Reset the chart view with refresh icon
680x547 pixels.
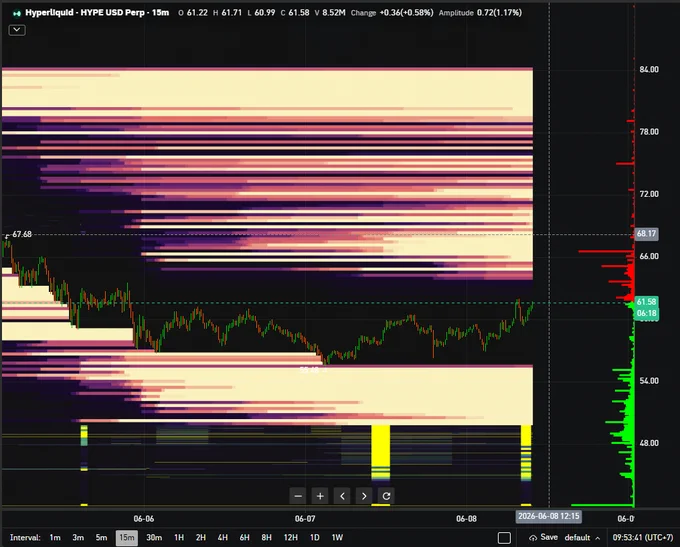[386, 496]
